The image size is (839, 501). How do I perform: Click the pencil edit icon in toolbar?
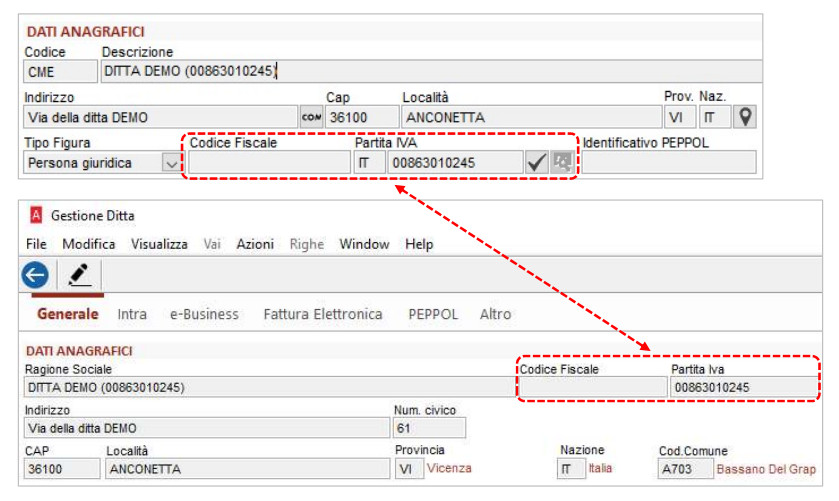pos(79,275)
